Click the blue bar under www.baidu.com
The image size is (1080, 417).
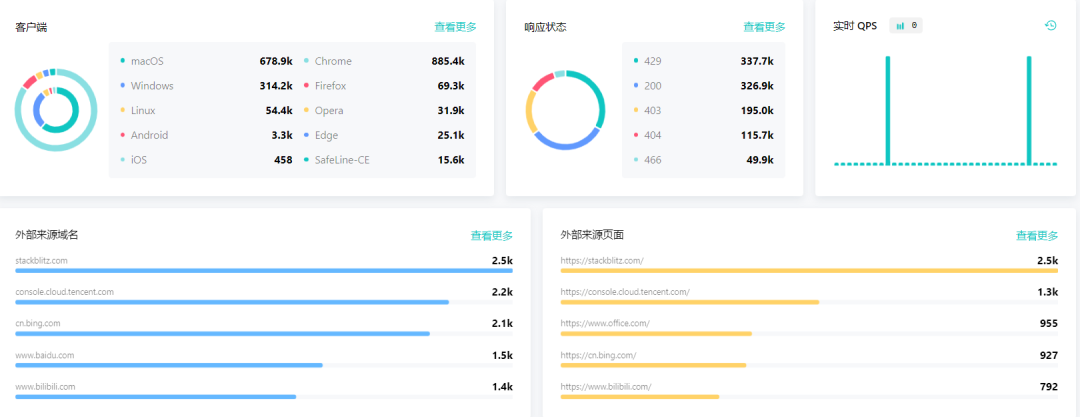pyautogui.click(x=169, y=365)
